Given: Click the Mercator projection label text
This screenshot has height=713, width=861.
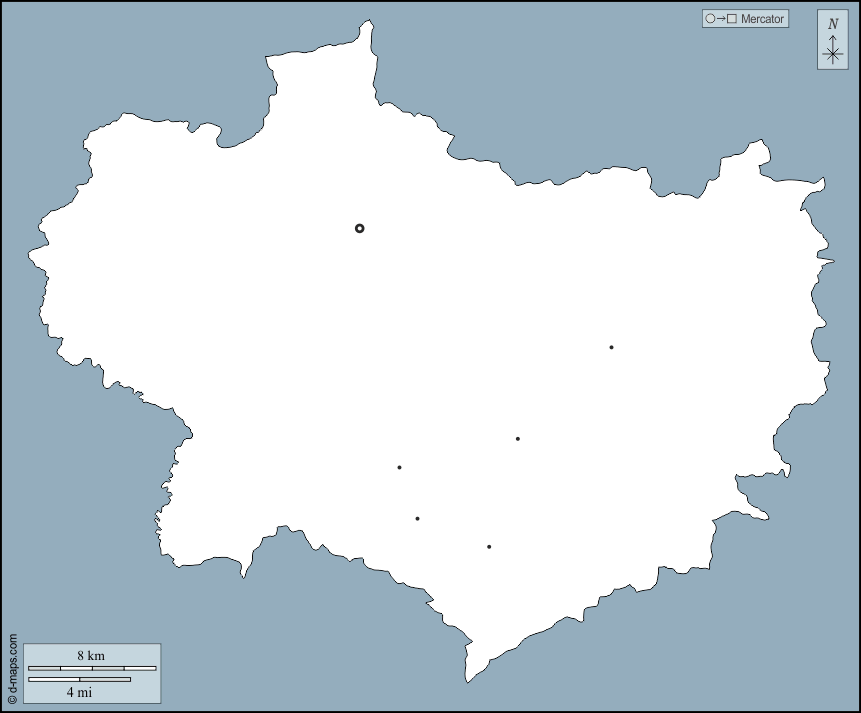Looking at the screenshot, I should coord(763,19).
